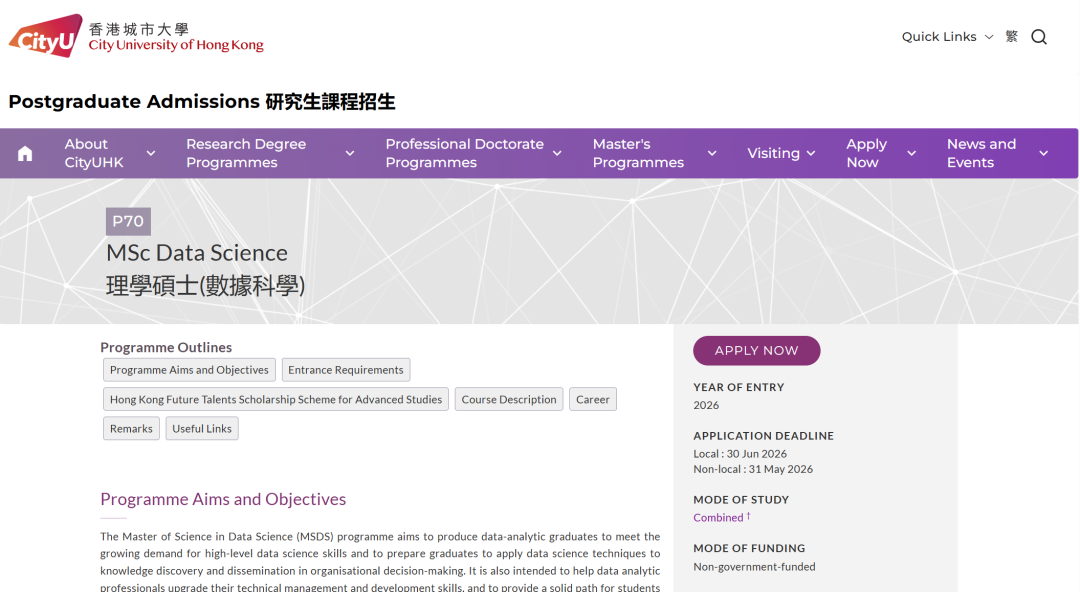
Task: Go to home via house icon
Action: point(25,154)
